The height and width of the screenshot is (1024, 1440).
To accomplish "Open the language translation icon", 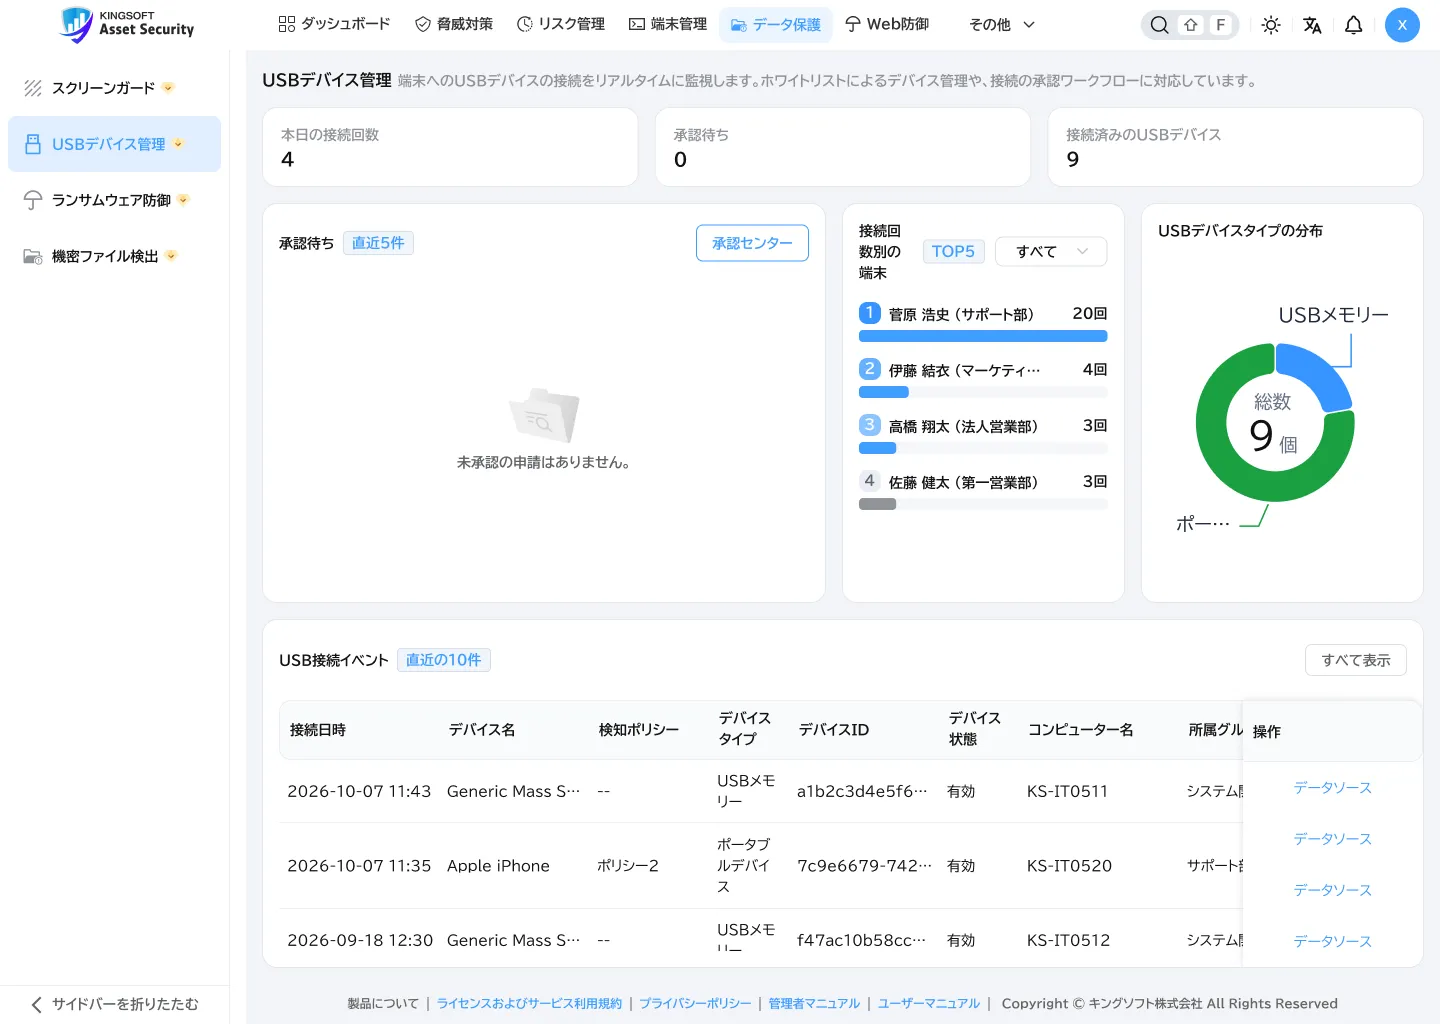I will [x=1312, y=25].
